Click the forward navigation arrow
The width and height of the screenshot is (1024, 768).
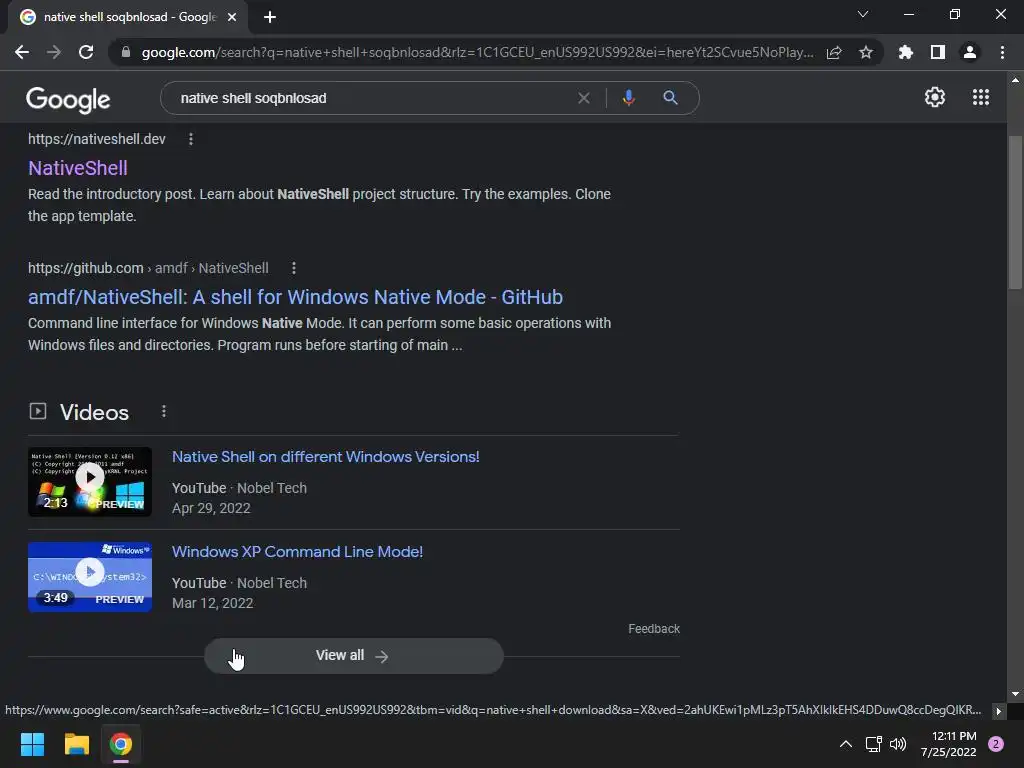54,52
